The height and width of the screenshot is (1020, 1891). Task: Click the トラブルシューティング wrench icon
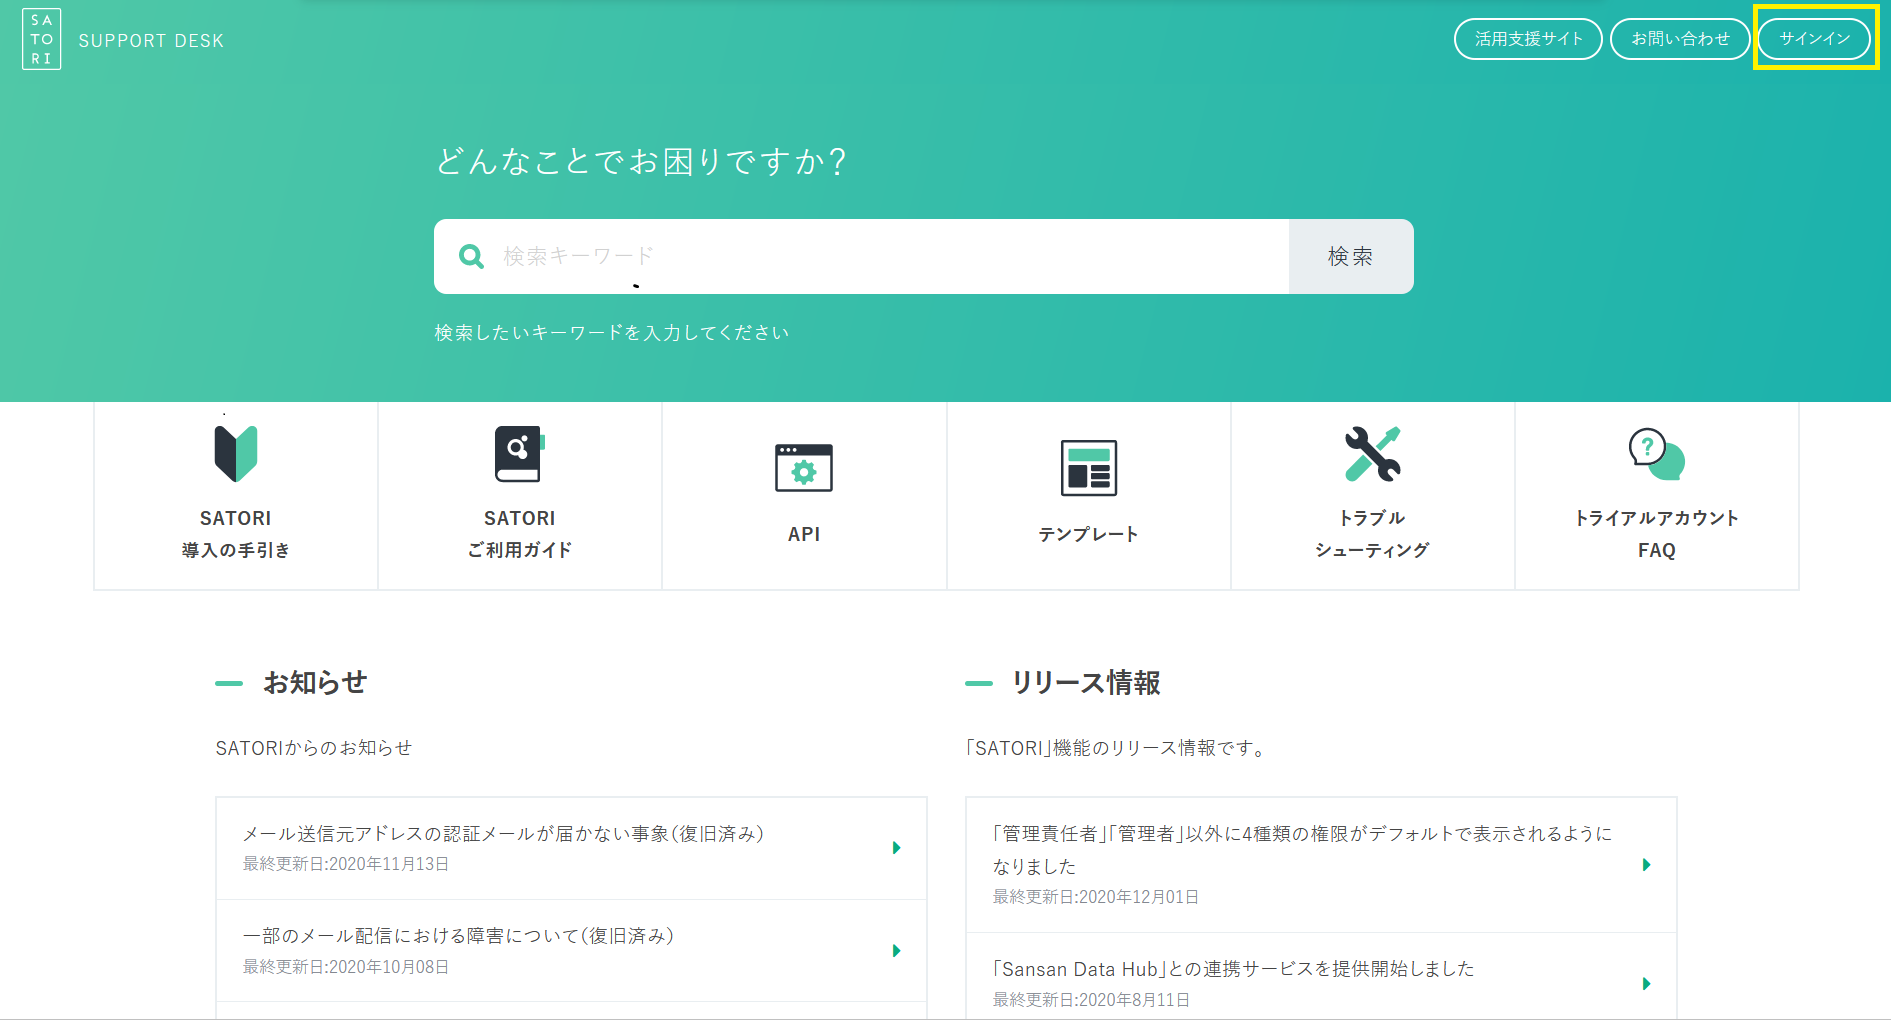[1372, 454]
